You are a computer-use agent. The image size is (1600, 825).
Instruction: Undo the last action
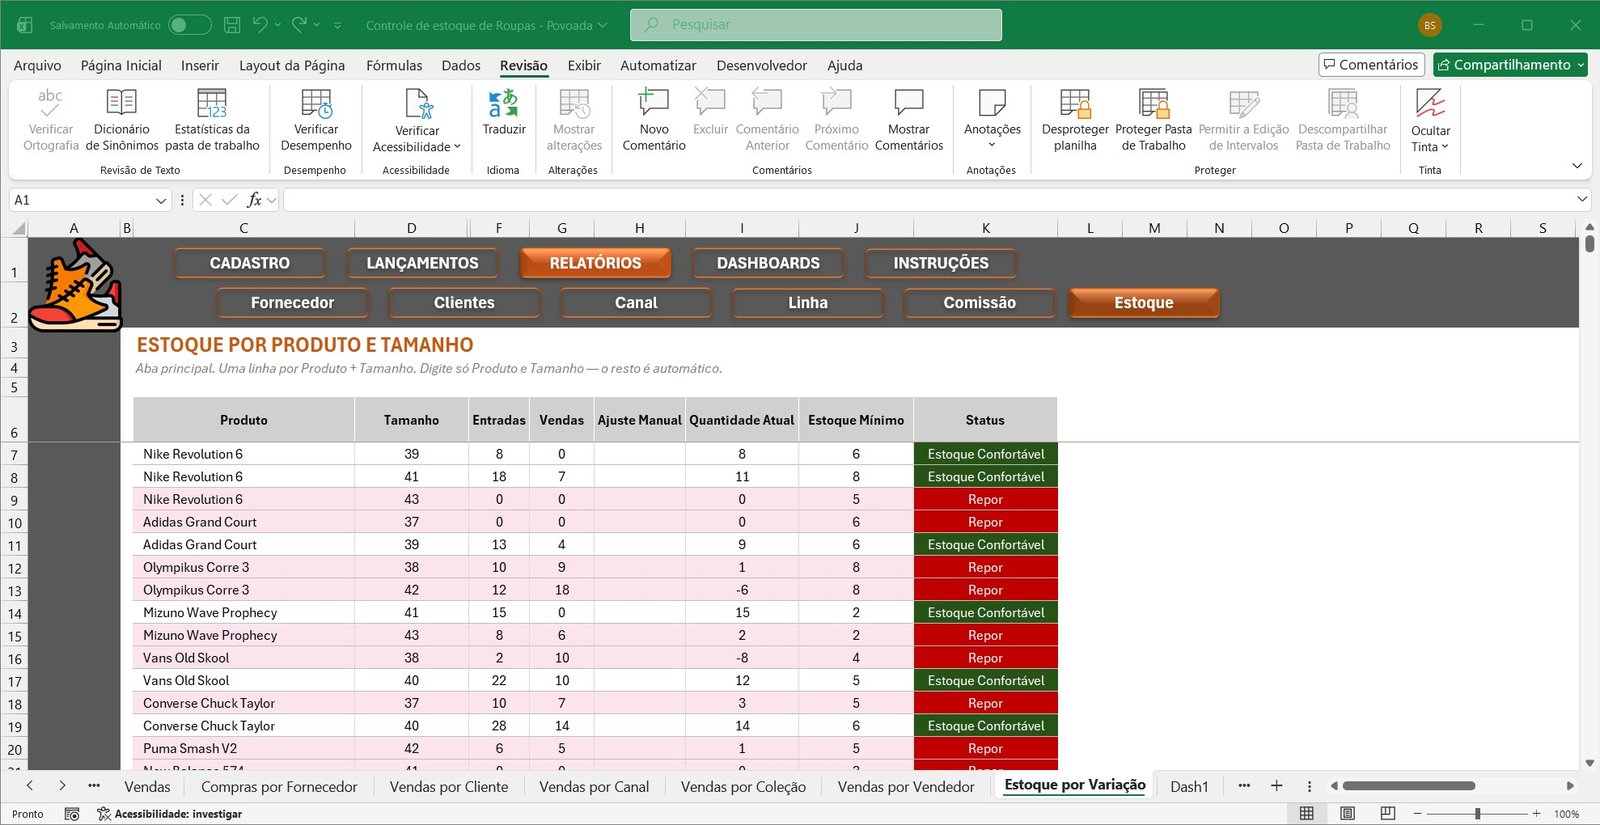pos(260,25)
